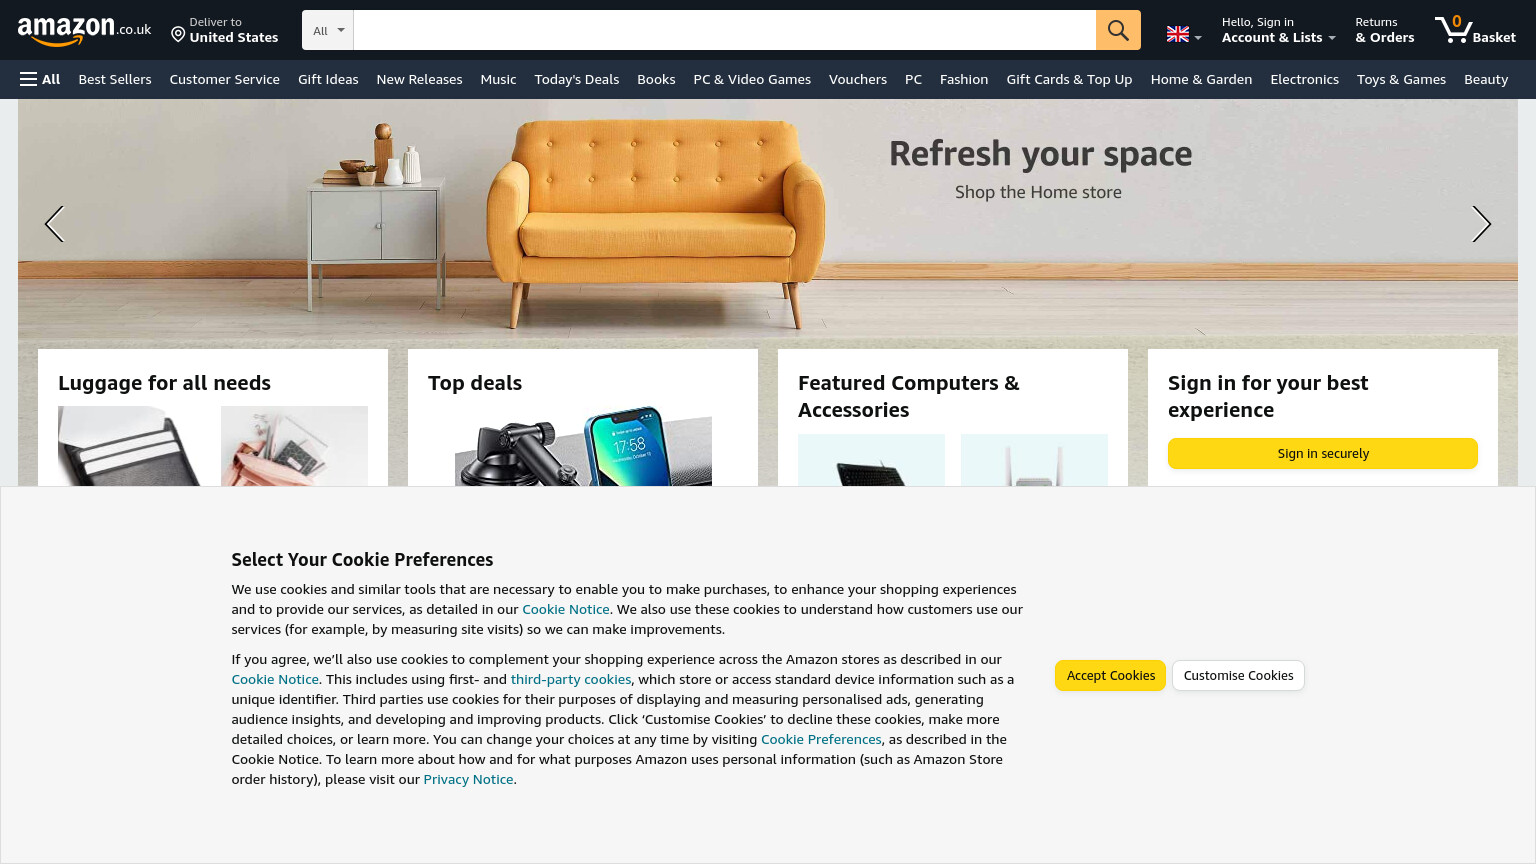Go to Electronics navigation item
Image resolution: width=1536 pixels, height=864 pixels.
(1304, 79)
